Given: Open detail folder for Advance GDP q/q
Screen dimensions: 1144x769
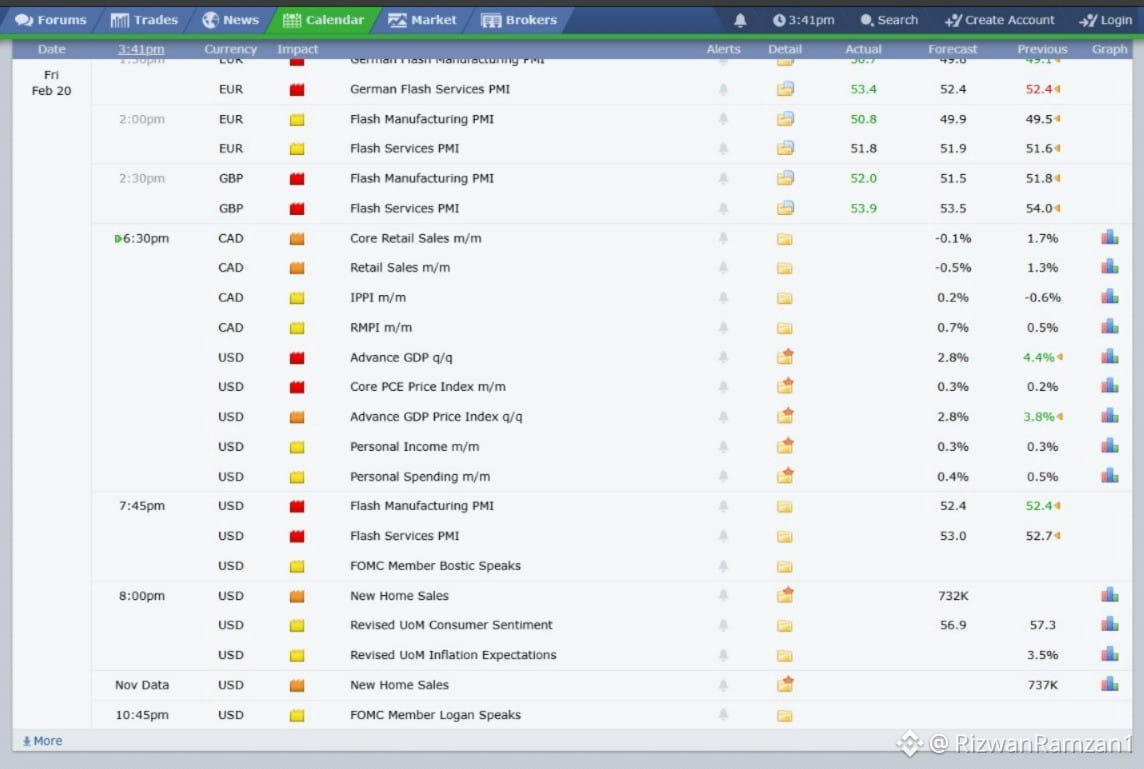Looking at the screenshot, I should tap(785, 357).
